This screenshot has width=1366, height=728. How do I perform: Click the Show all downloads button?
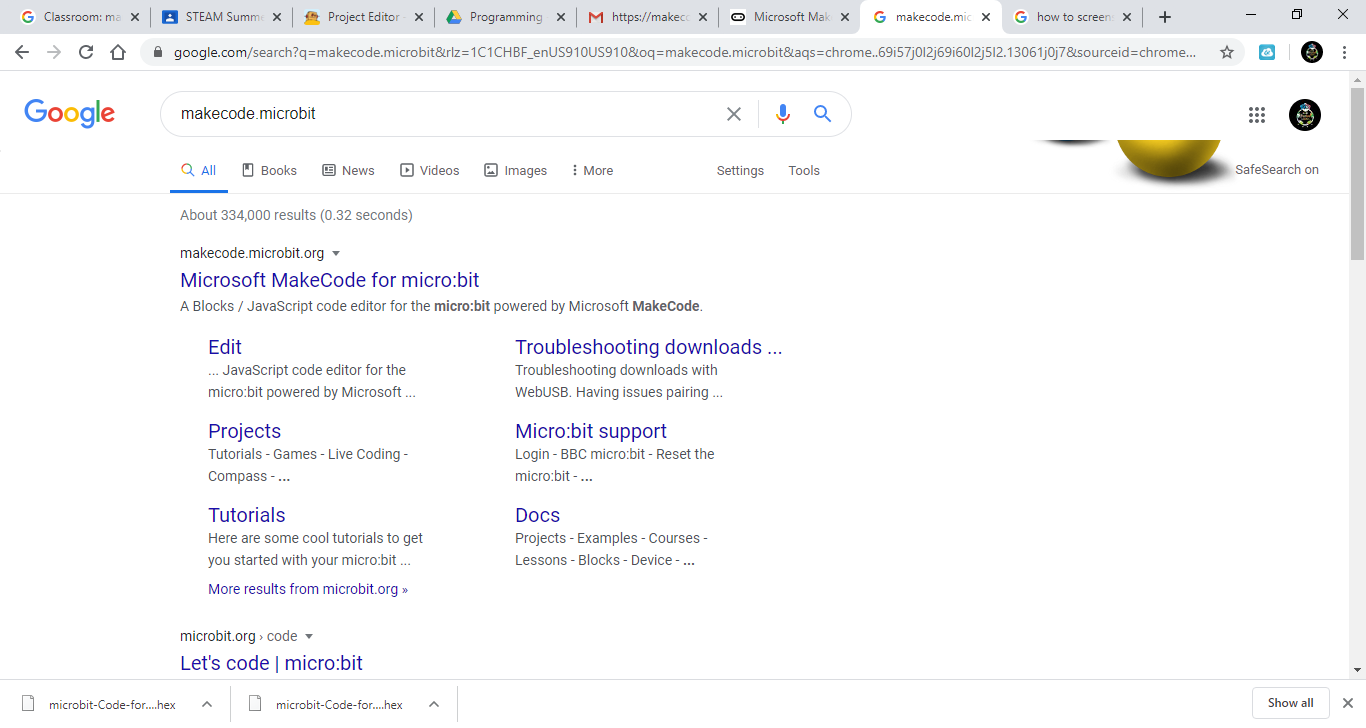(x=1290, y=703)
